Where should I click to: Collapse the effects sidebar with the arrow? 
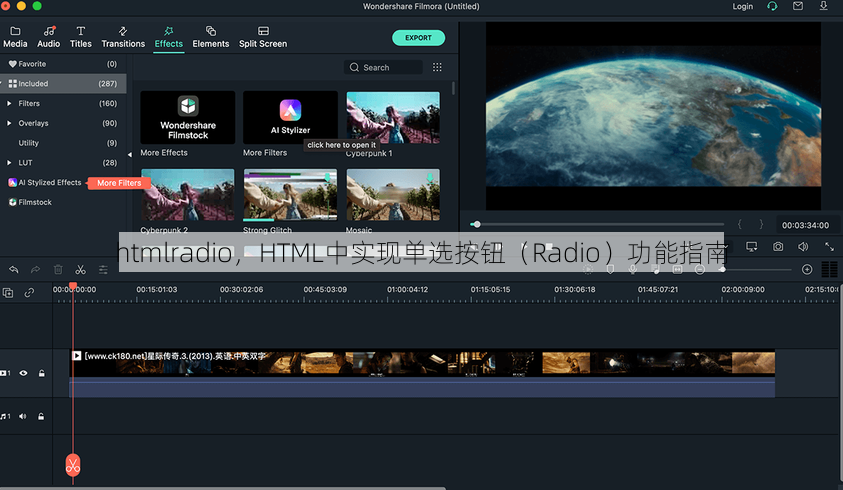click(x=130, y=154)
